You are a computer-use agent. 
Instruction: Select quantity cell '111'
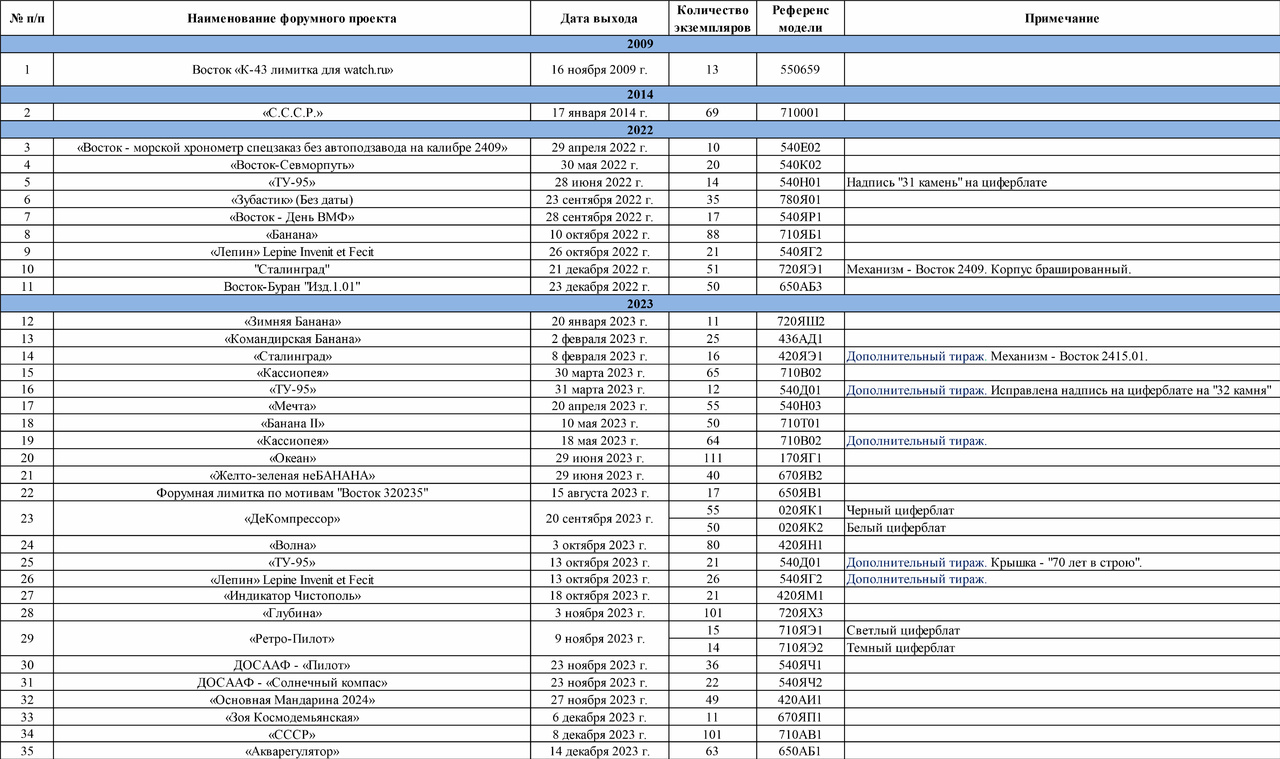coord(712,458)
